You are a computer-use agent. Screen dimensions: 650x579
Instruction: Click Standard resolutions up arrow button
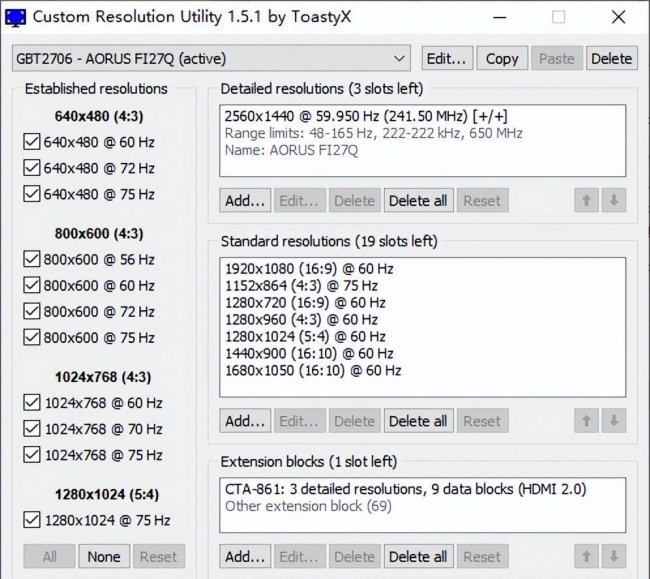pyautogui.click(x=586, y=421)
